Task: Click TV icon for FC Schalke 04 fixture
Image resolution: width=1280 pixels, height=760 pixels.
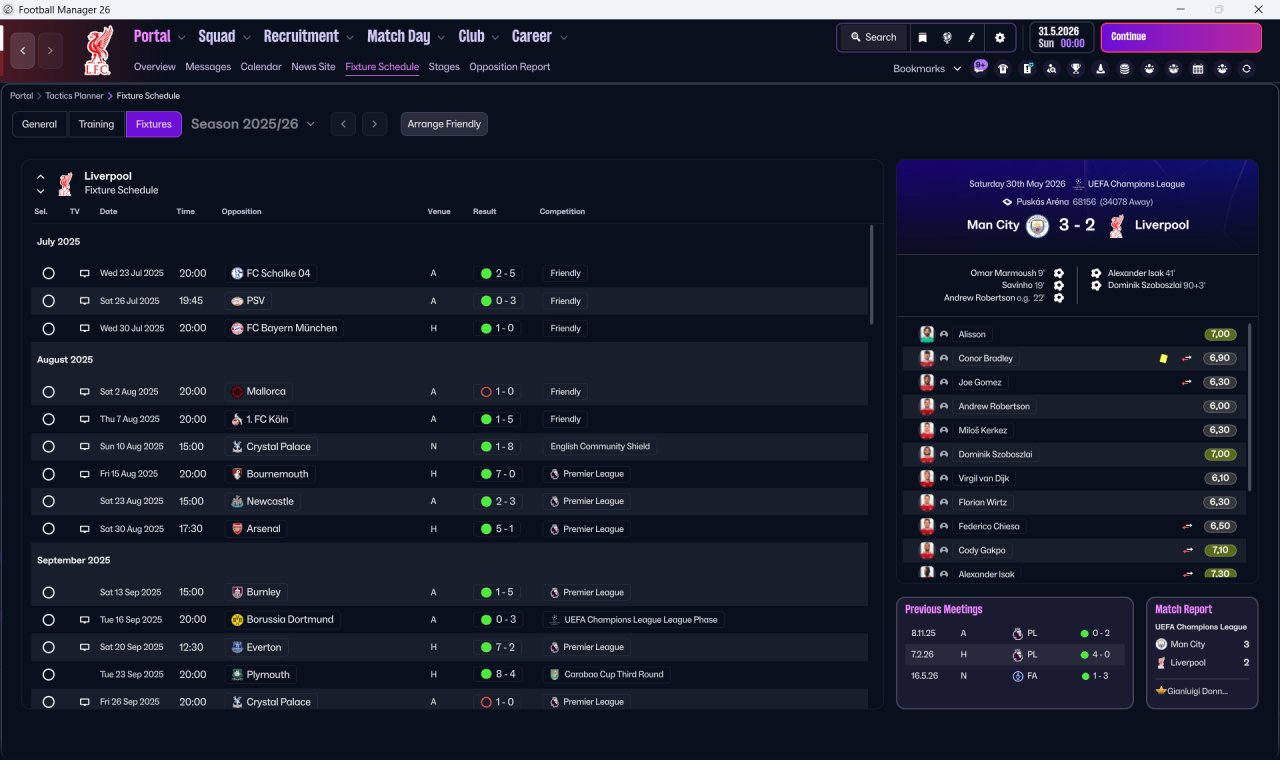Action: 85,273
